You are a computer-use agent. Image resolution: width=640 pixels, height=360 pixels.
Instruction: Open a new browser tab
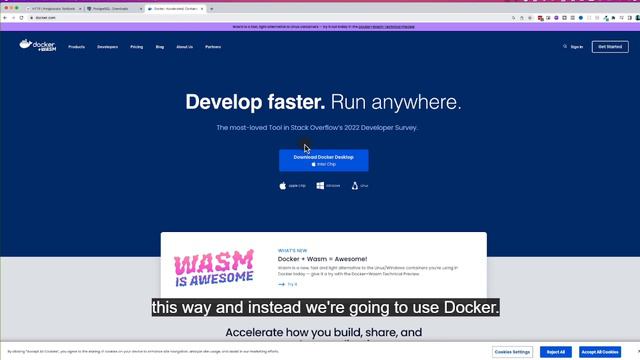click(211, 9)
